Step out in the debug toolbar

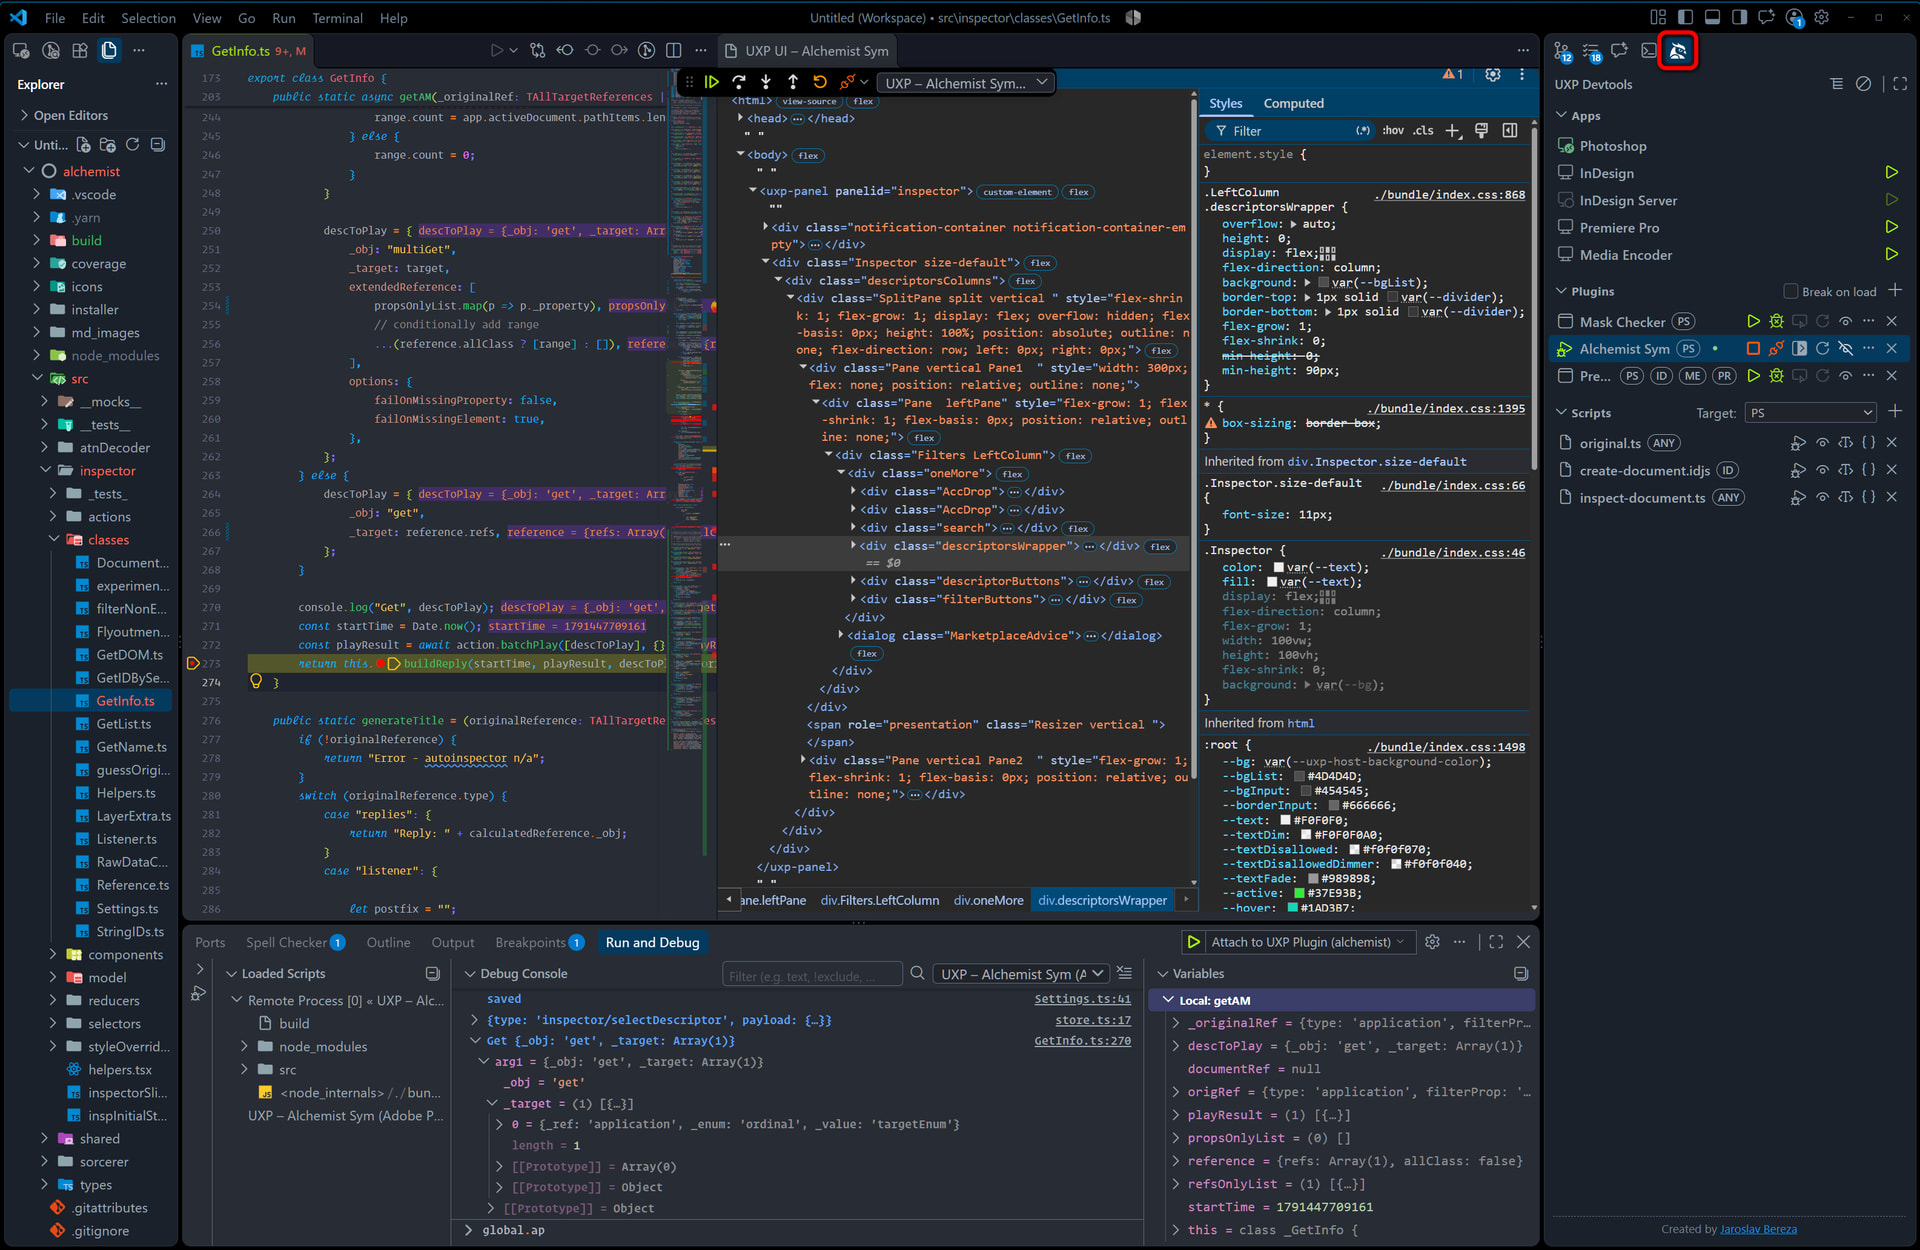(x=793, y=83)
